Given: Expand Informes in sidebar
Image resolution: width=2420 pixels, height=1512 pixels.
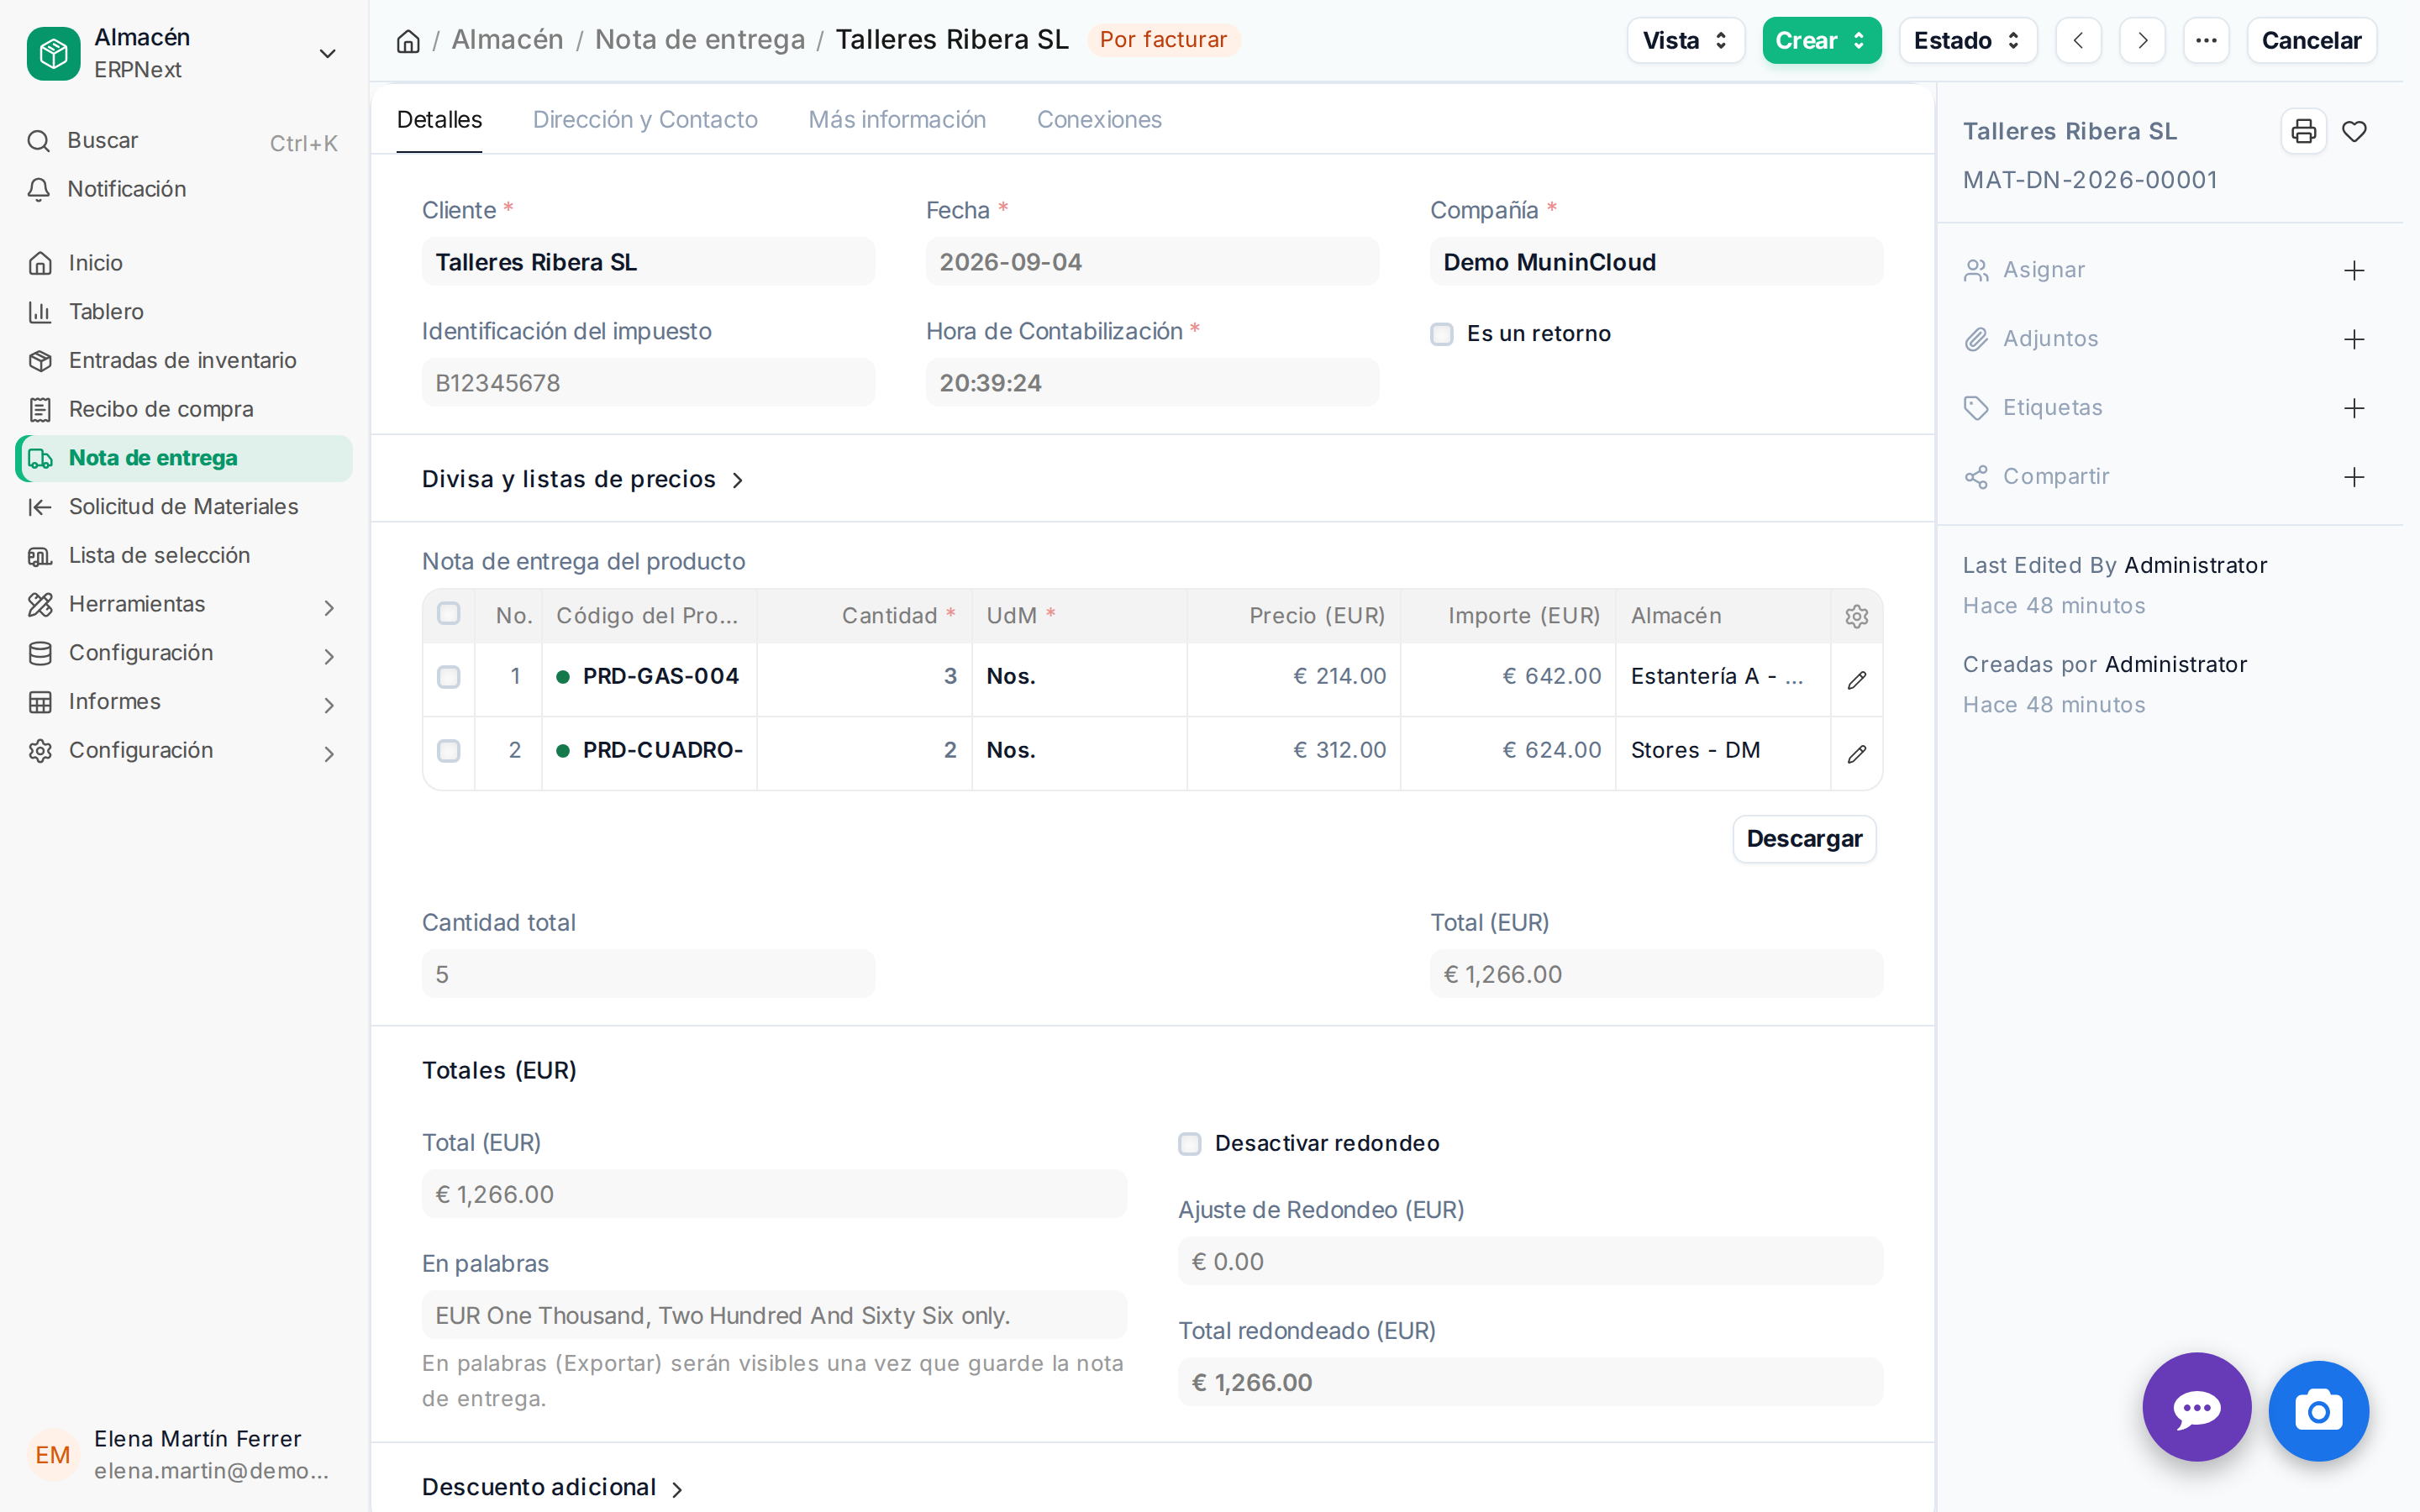Looking at the screenshot, I should click(x=185, y=702).
